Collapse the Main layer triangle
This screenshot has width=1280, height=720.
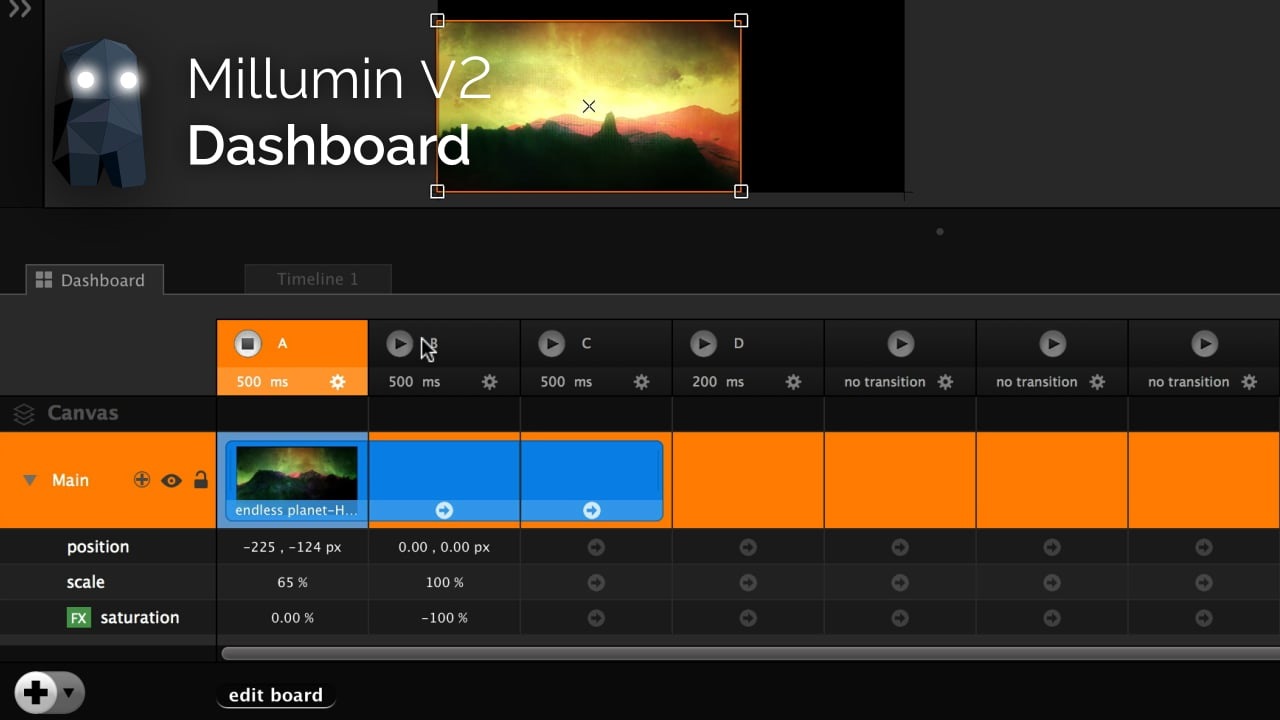click(30, 481)
